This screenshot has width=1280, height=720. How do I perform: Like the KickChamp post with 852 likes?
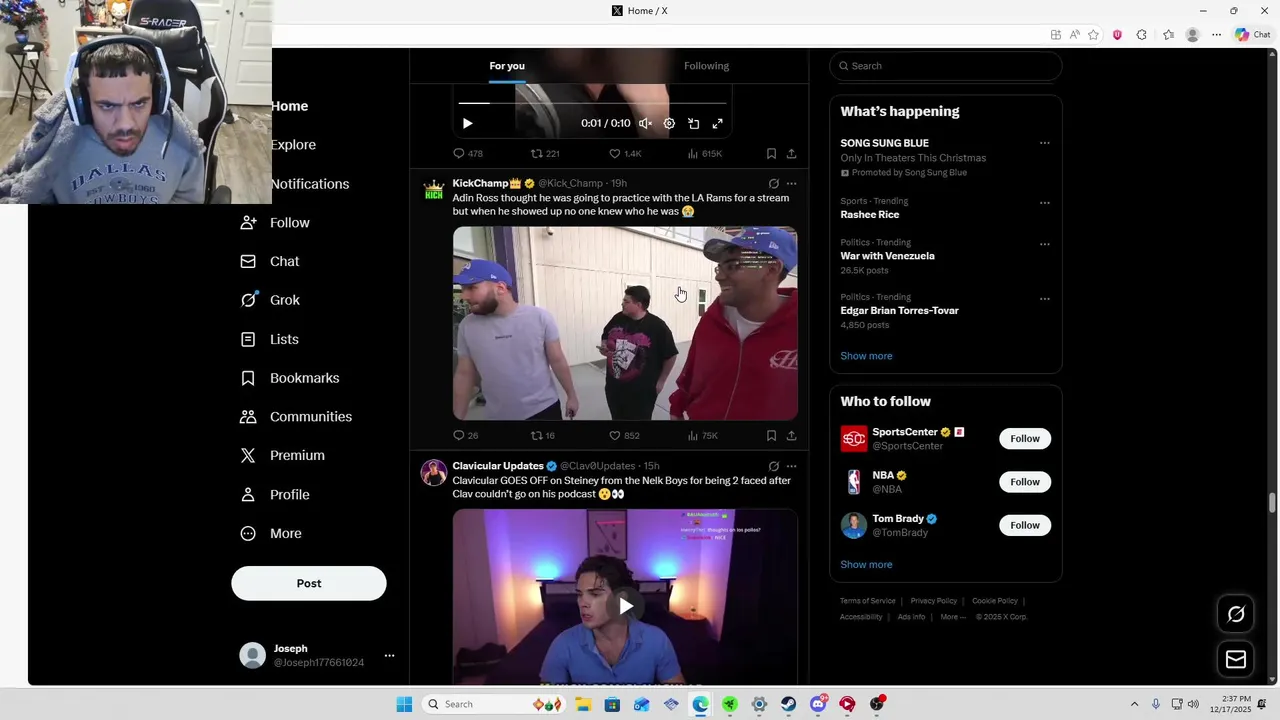click(x=624, y=435)
